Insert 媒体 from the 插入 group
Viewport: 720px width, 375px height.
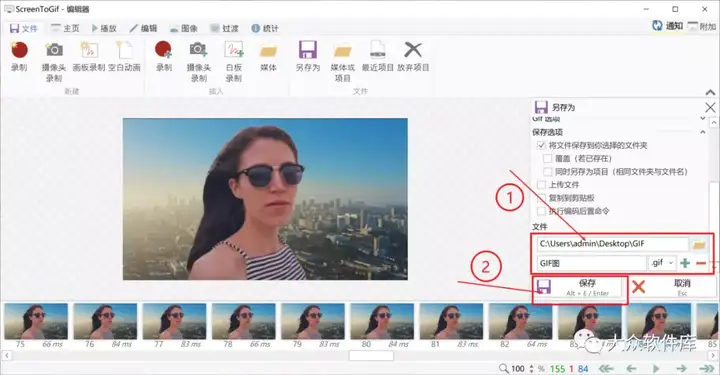(268, 56)
